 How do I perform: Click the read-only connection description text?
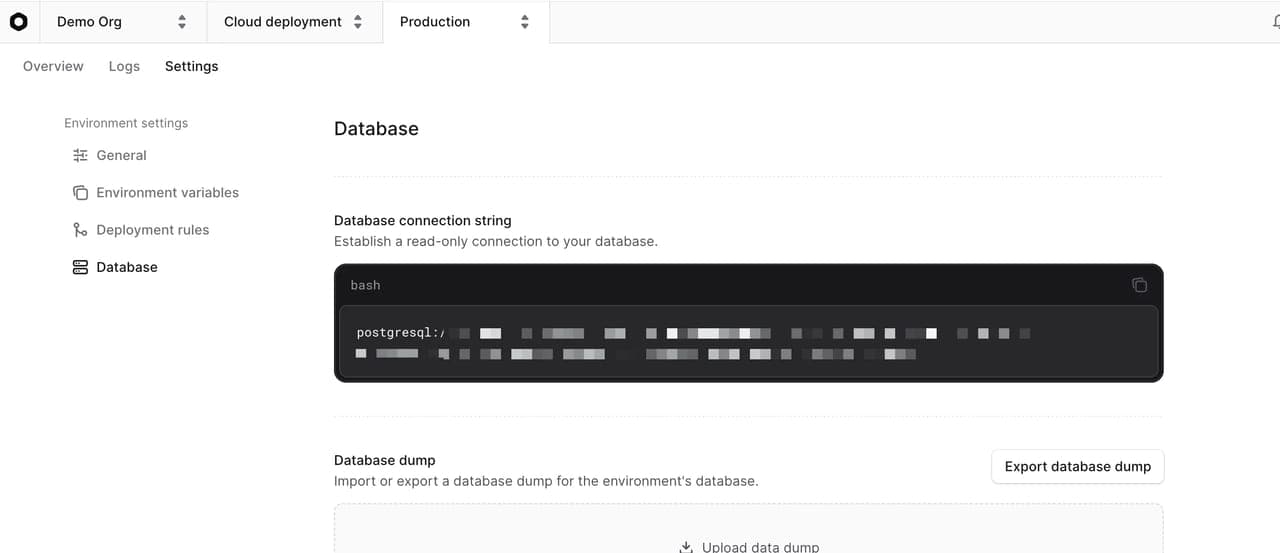(x=496, y=241)
